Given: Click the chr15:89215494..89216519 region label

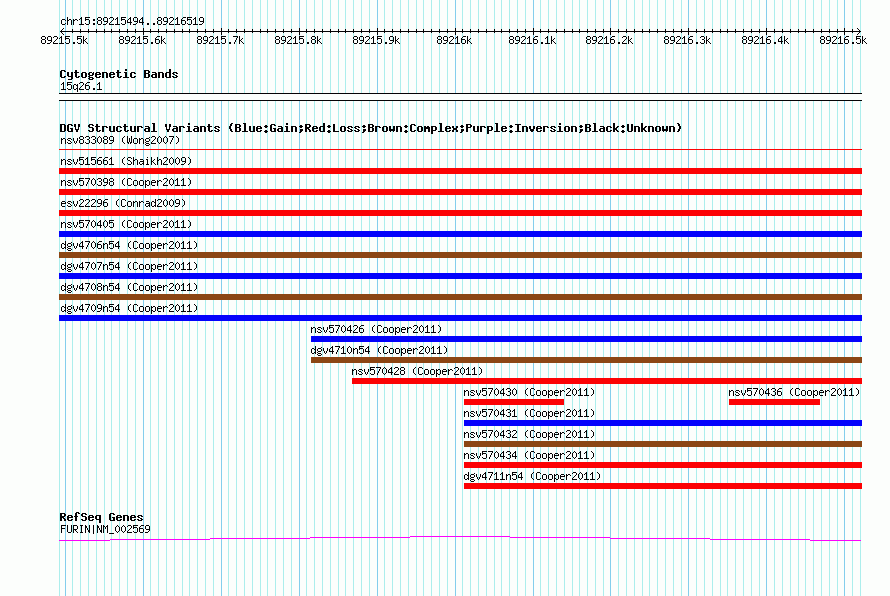Looking at the screenshot, I should tap(132, 22).
